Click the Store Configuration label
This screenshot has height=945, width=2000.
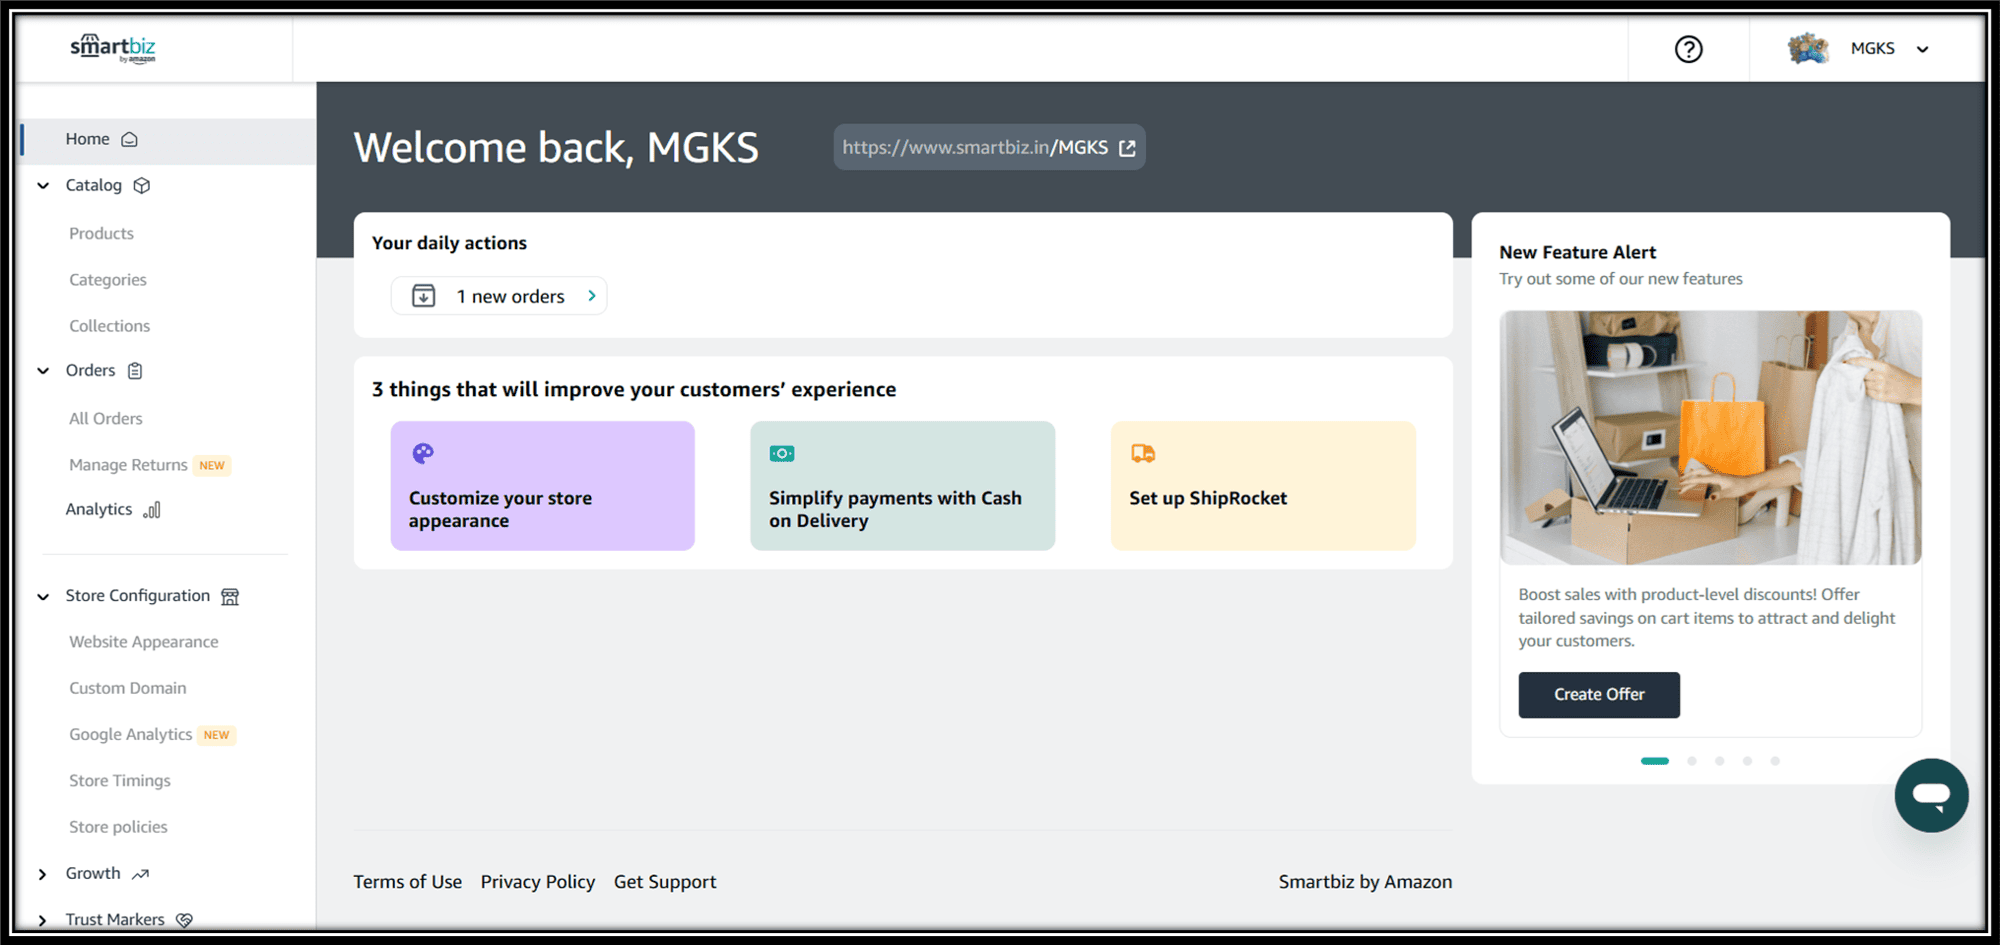pyautogui.click(x=138, y=597)
